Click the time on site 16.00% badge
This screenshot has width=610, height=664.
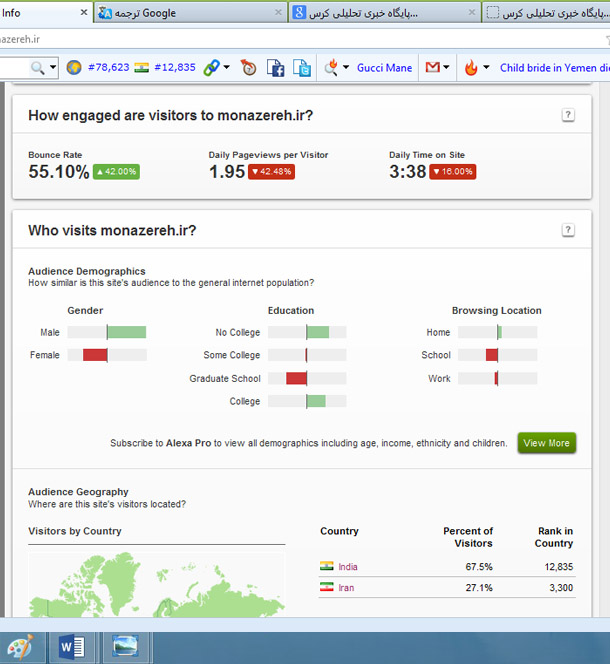tap(452, 172)
